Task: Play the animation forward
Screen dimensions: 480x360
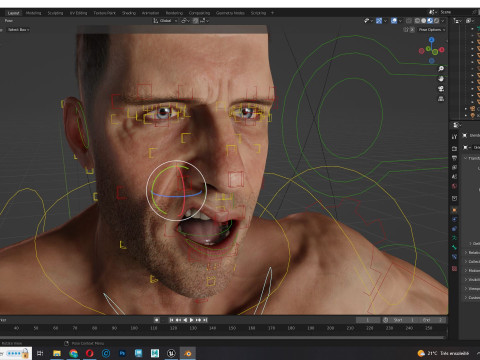Action: click(192, 320)
